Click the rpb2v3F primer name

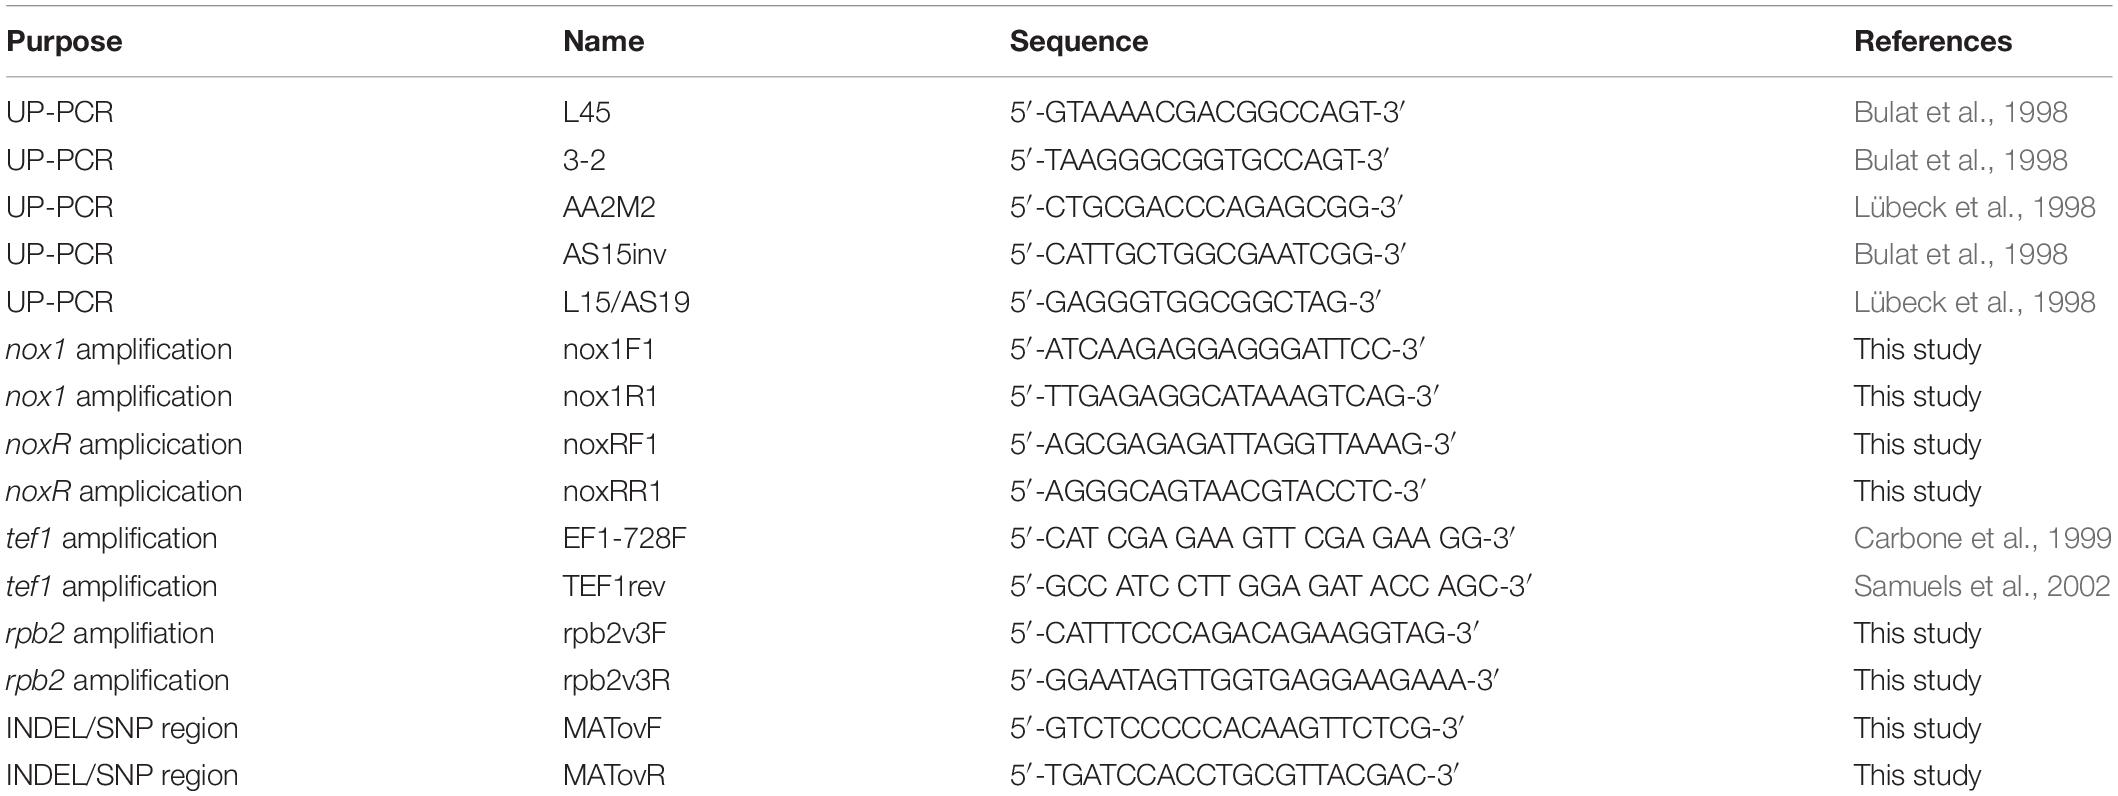(613, 633)
